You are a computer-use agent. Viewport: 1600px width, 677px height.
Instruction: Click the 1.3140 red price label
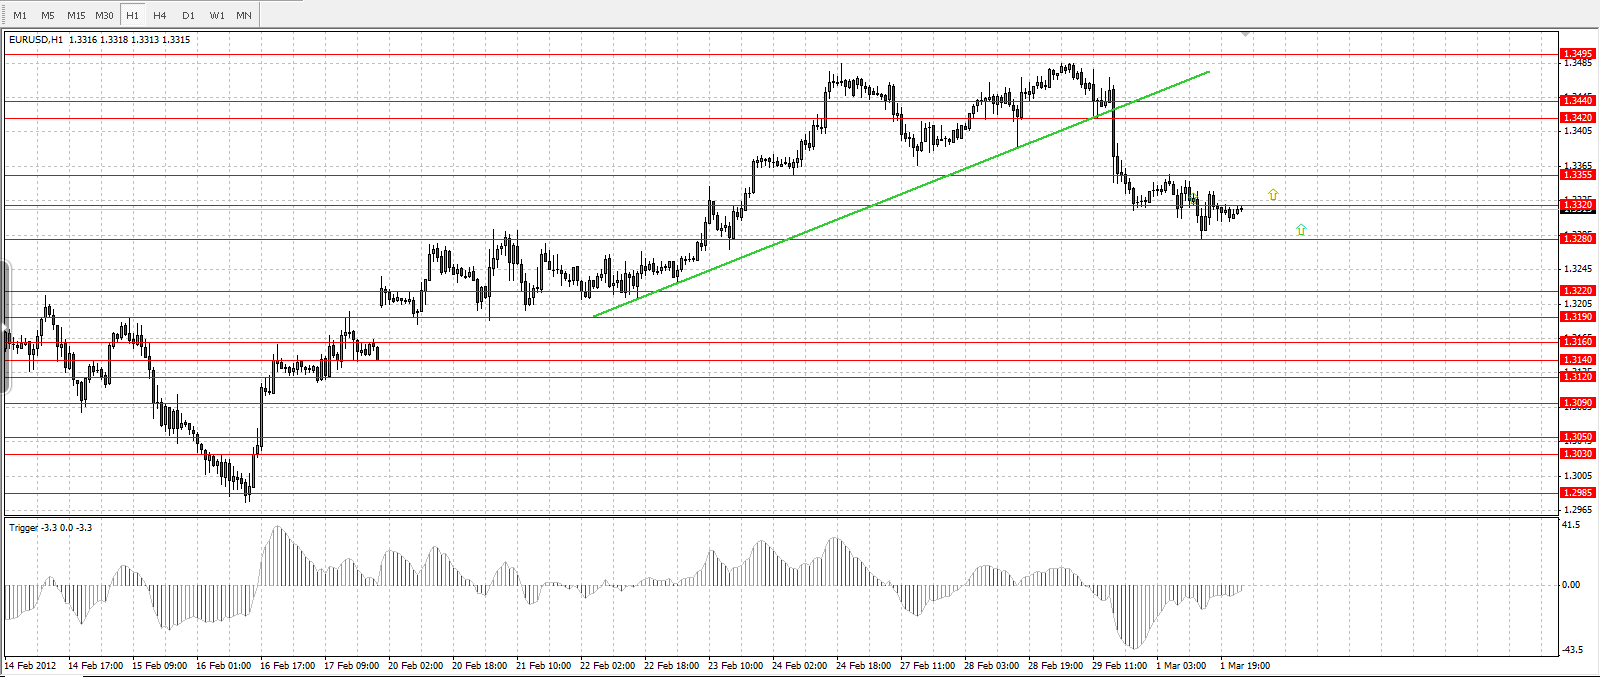point(1578,359)
